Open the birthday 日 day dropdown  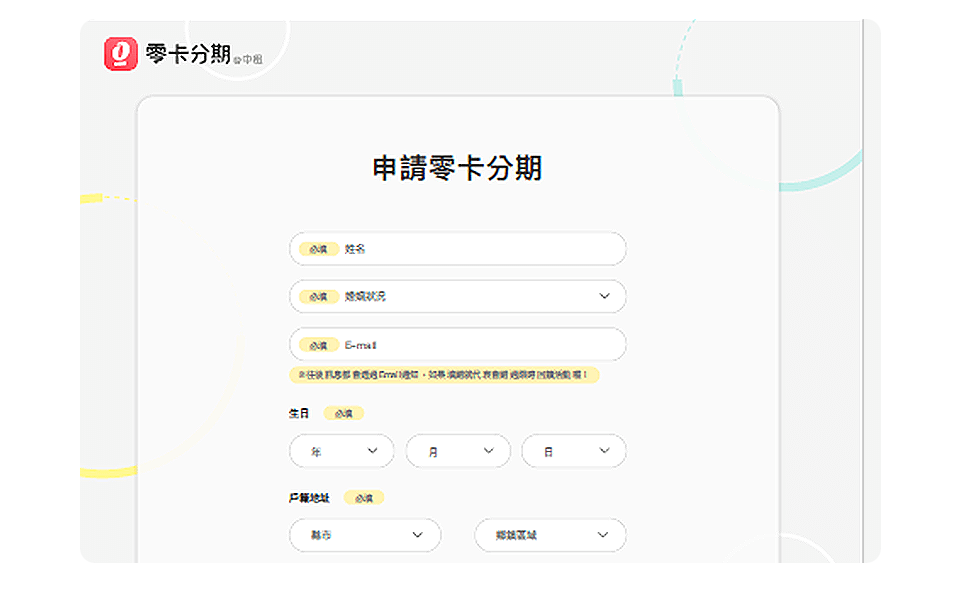[574, 451]
